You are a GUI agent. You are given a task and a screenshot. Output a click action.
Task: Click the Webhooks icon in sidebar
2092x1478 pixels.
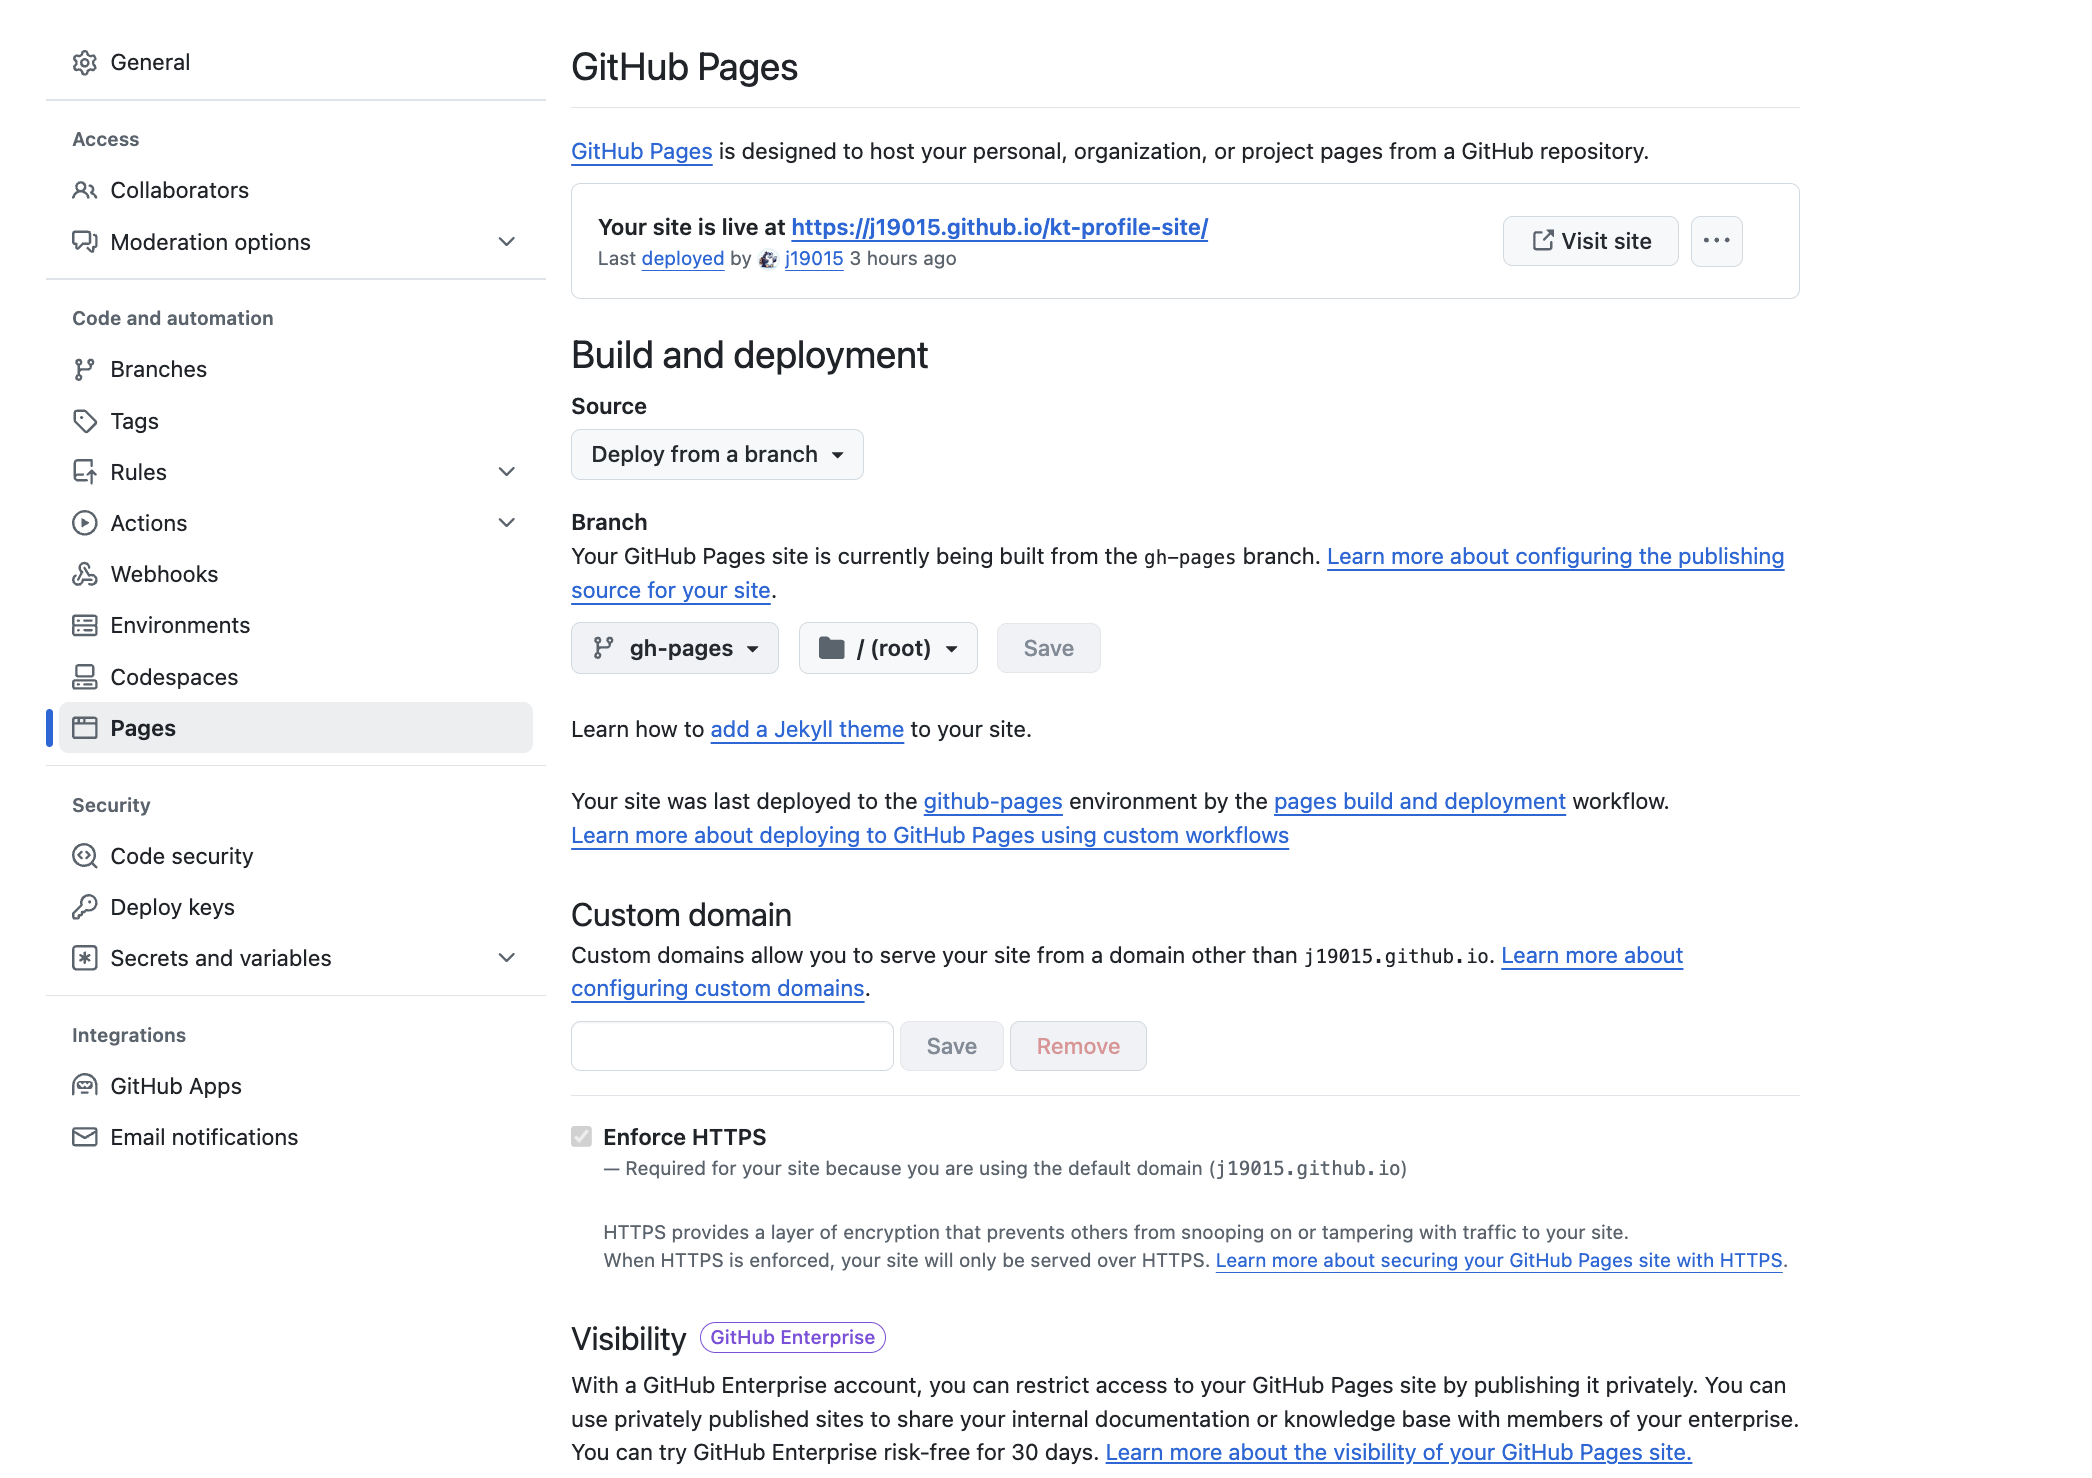(x=85, y=574)
